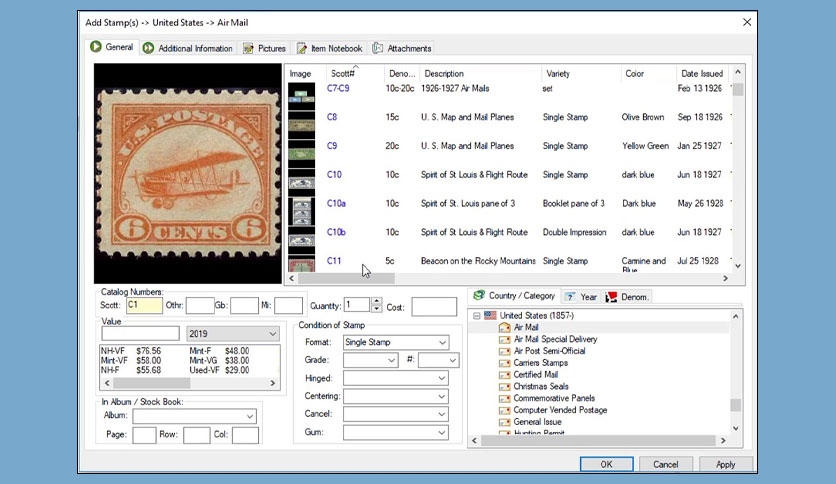Click the C11 stamp thumbnail image
This screenshot has height=484, width=836.
click(x=301, y=263)
